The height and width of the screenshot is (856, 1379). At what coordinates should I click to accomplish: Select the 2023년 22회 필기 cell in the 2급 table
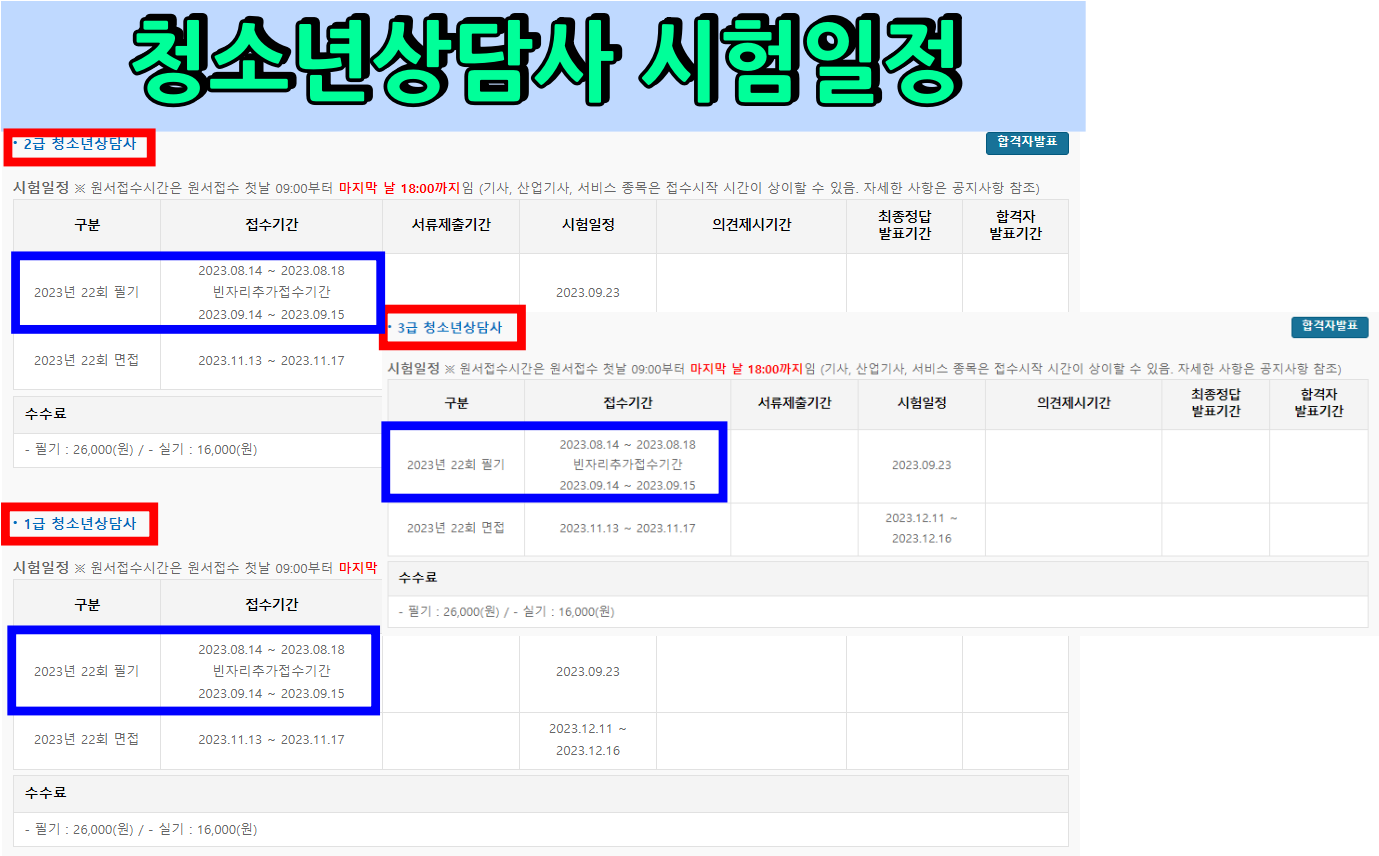coord(87,292)
